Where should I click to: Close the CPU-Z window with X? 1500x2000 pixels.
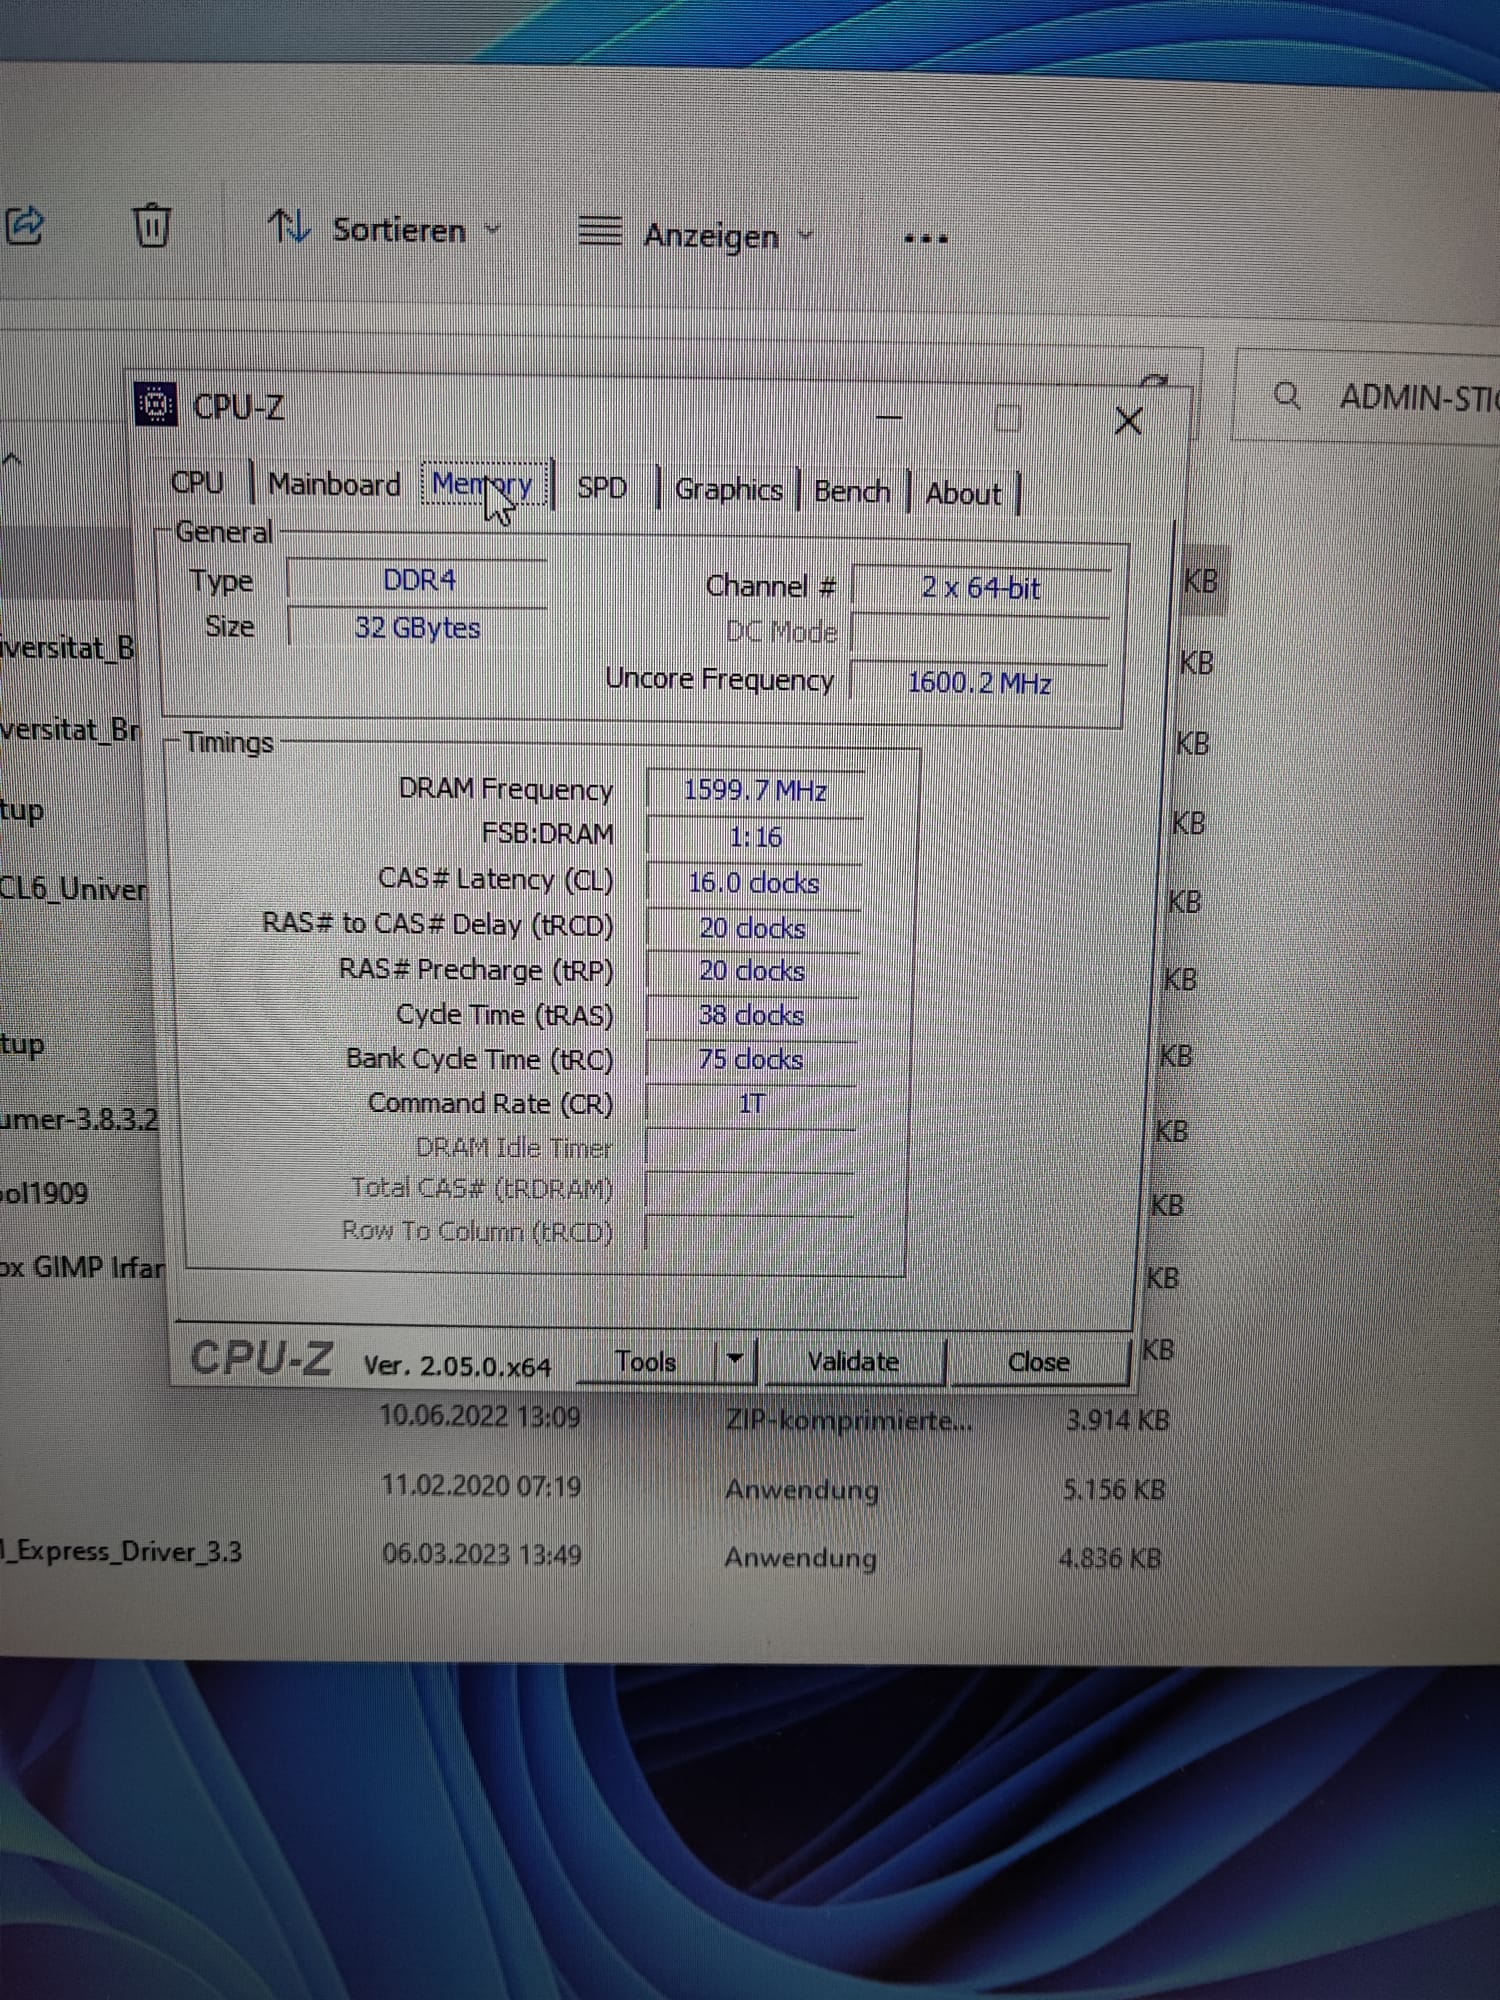1128,421
